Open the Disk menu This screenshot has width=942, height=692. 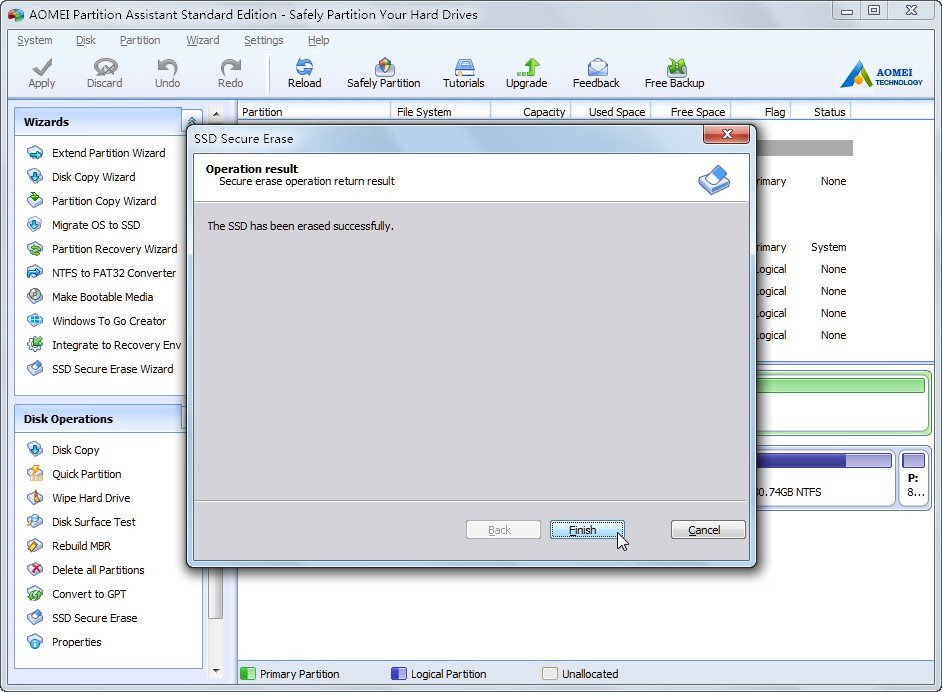click(x=85, y=40)
